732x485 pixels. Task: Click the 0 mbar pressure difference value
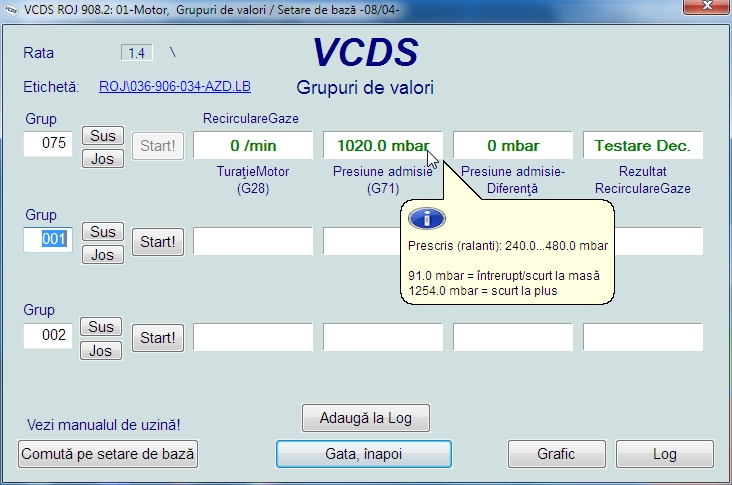coord(513,146)
